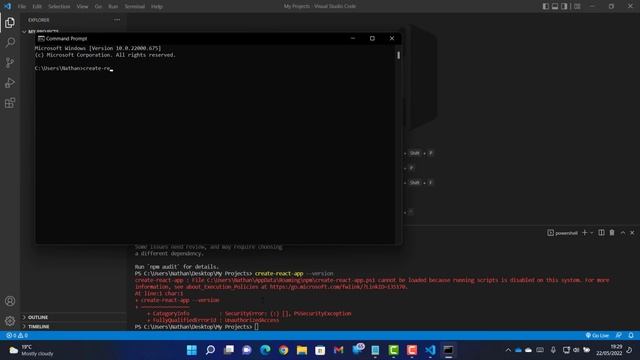Launch Google Chrome from the taskbar
The height and width of the screenshot is (360, 640).
284,350
